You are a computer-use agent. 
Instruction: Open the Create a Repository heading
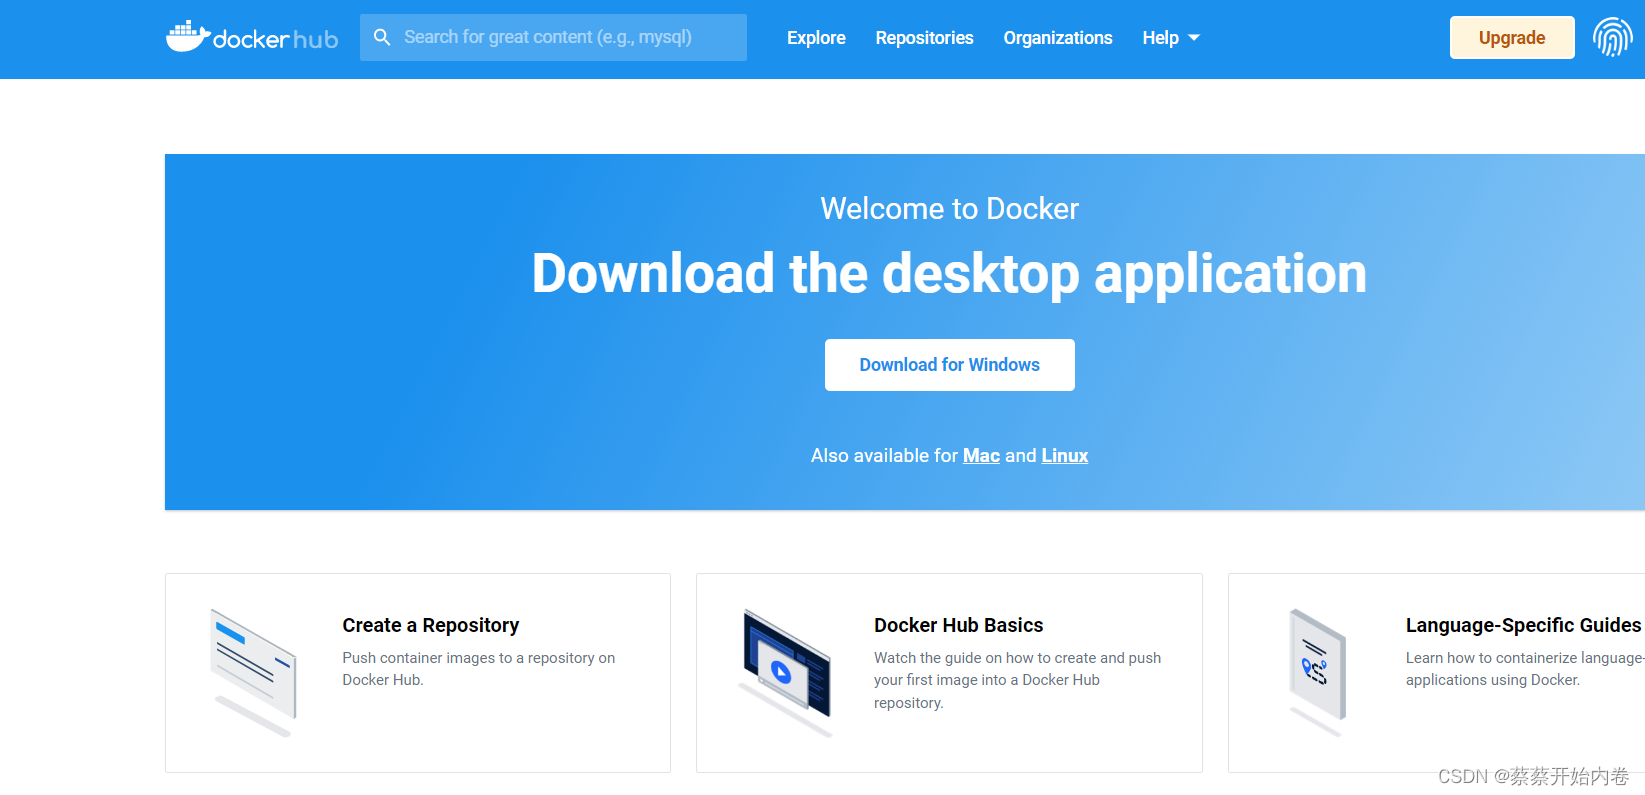point(431,625)
